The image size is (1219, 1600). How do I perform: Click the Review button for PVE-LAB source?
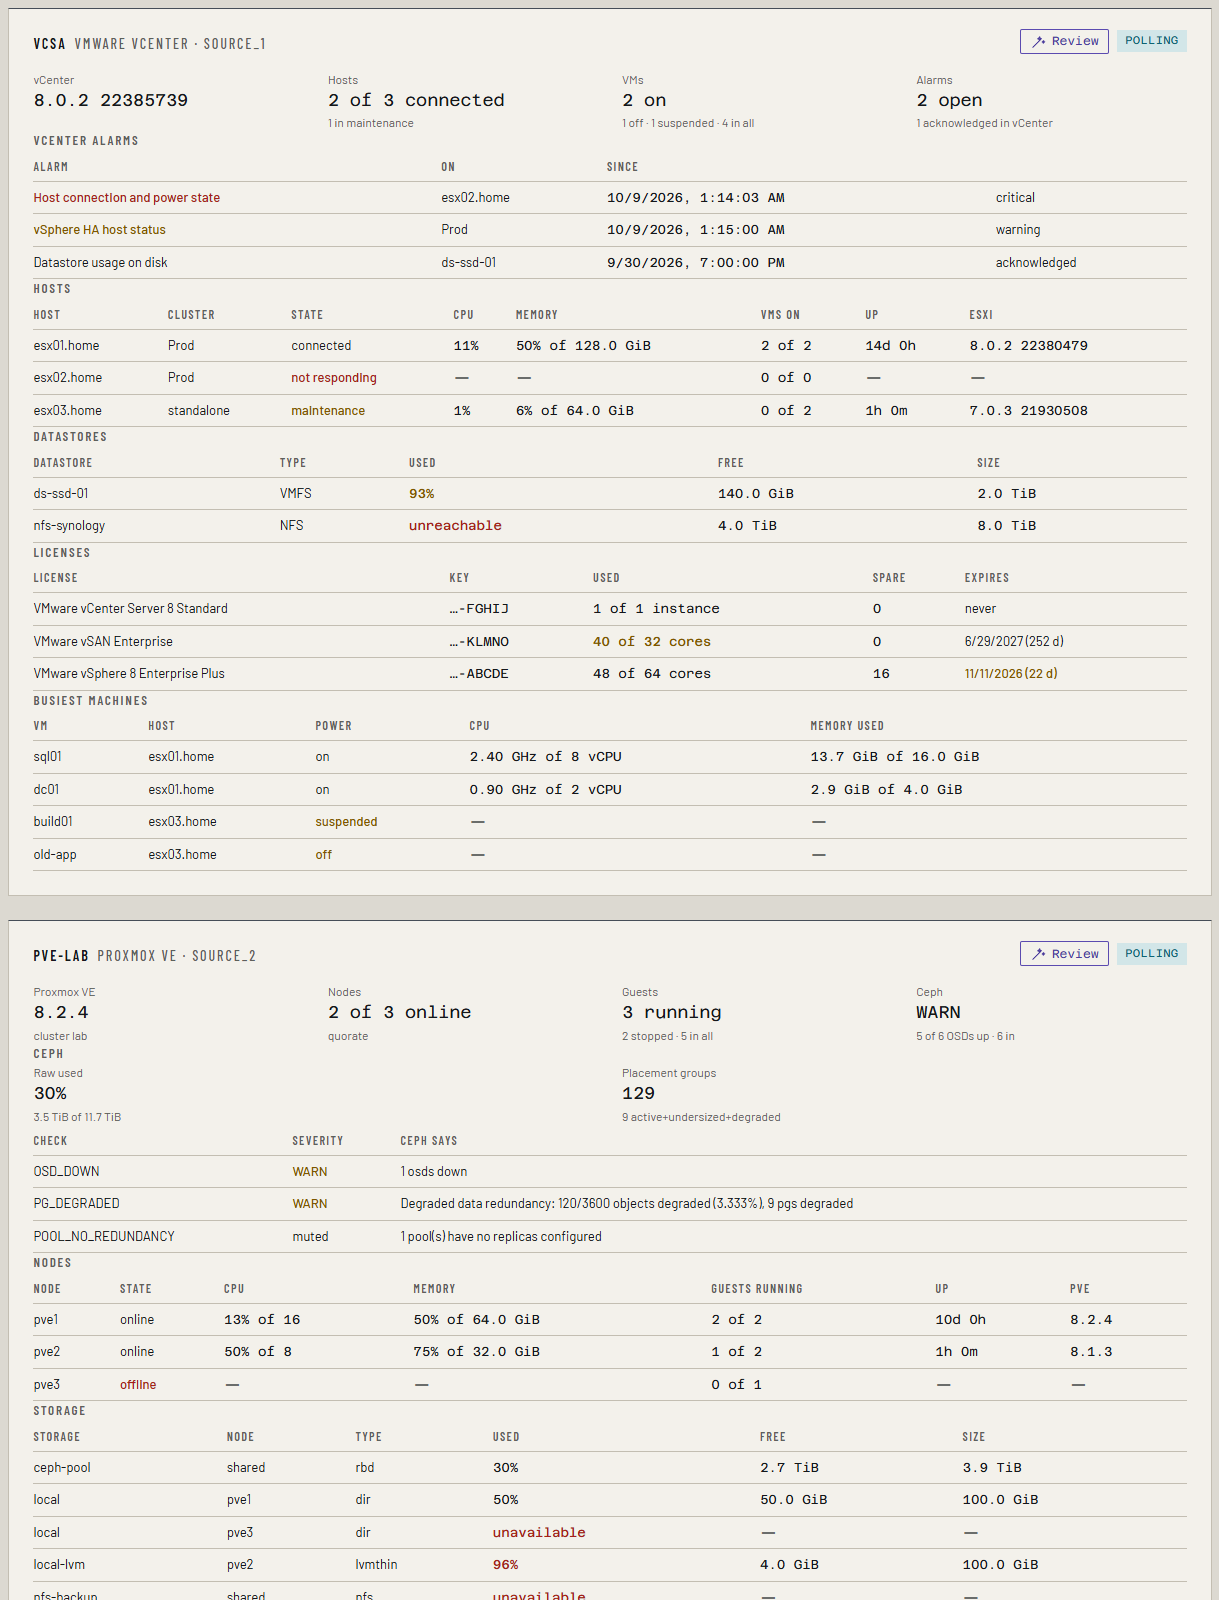[1064, 954]
